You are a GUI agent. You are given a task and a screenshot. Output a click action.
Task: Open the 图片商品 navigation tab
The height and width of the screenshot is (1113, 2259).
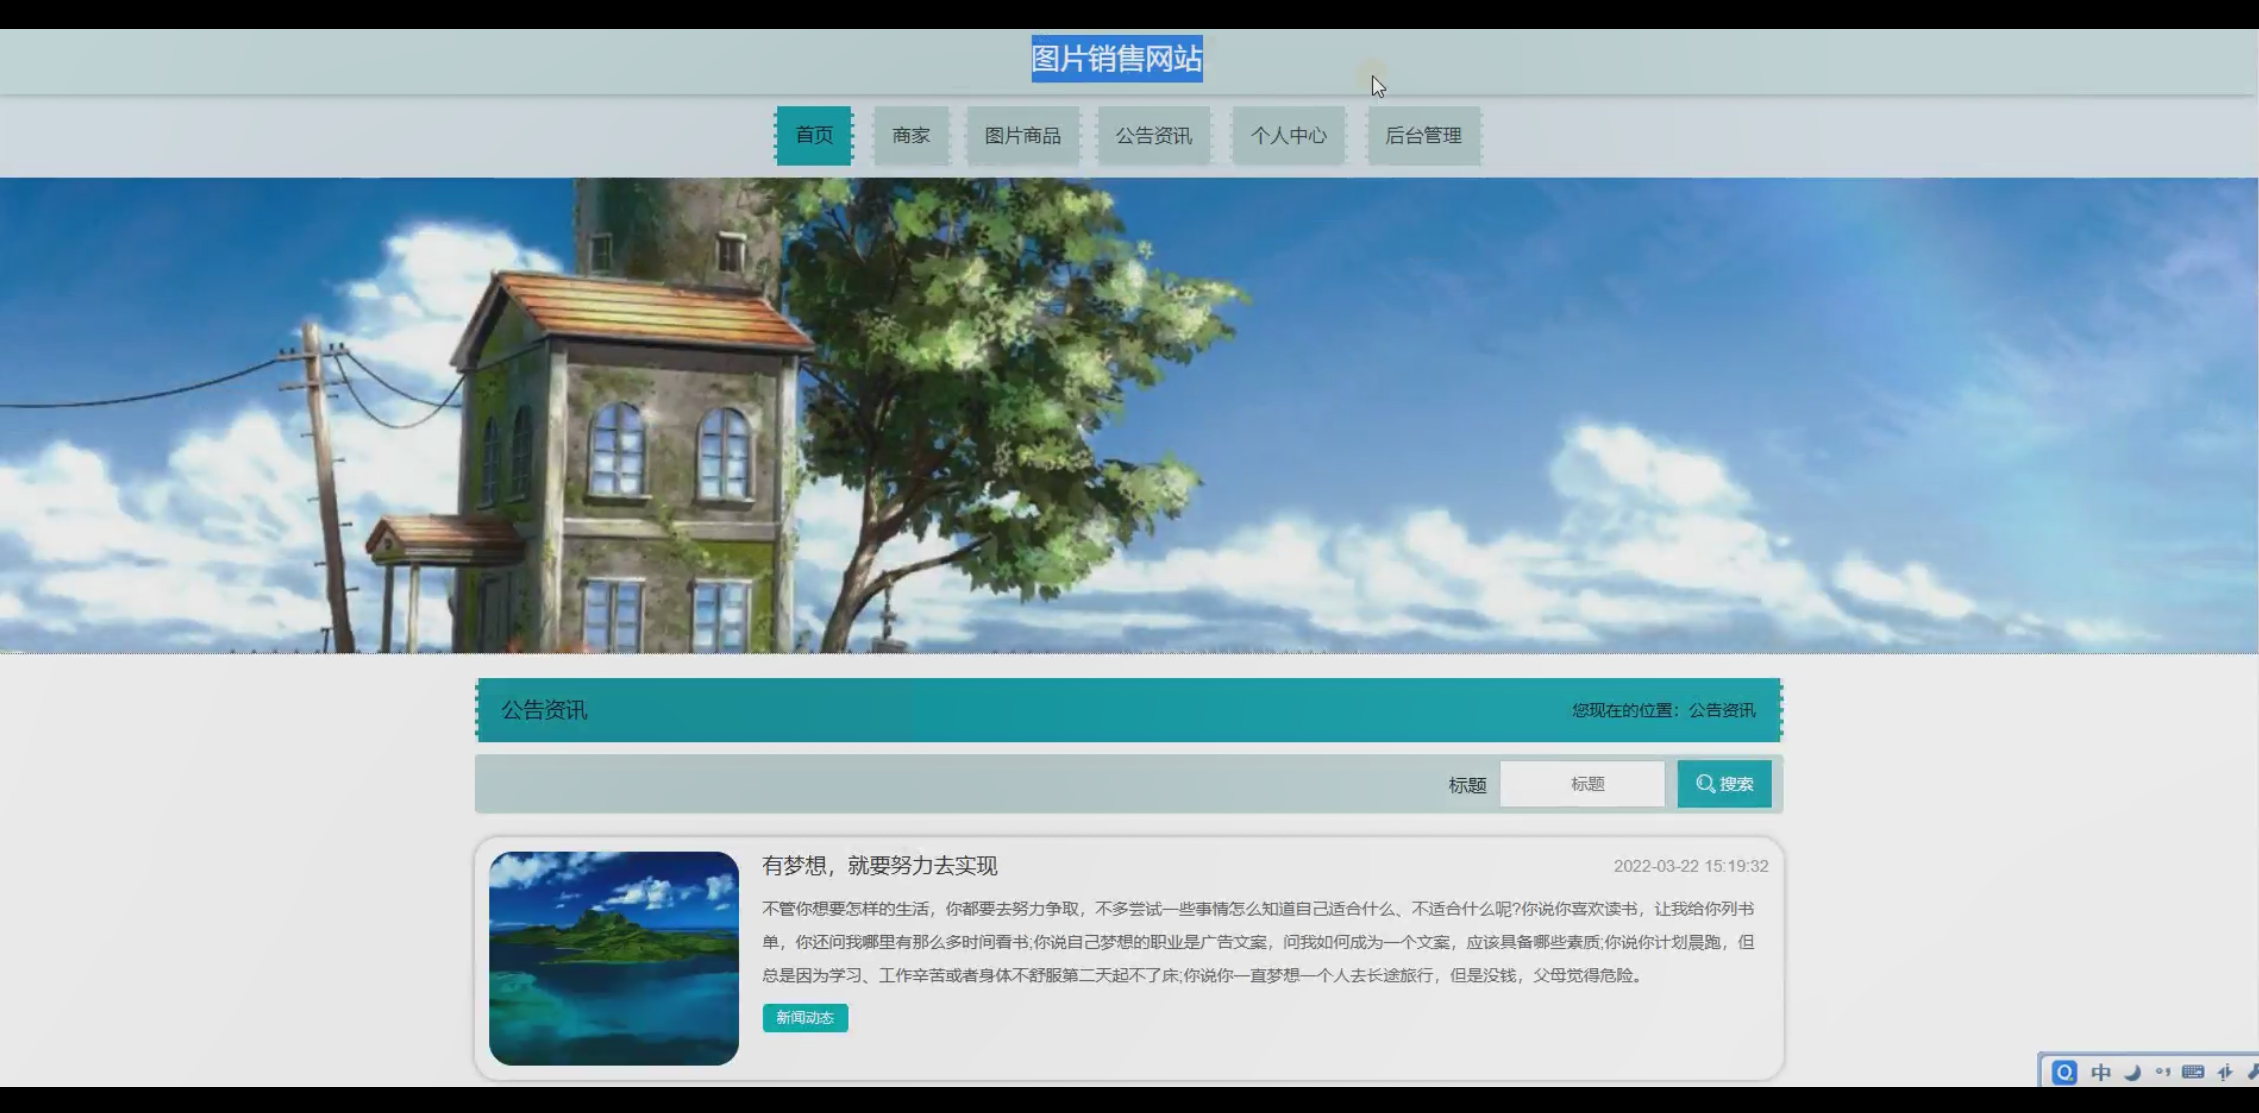[x=1022, y=135]
